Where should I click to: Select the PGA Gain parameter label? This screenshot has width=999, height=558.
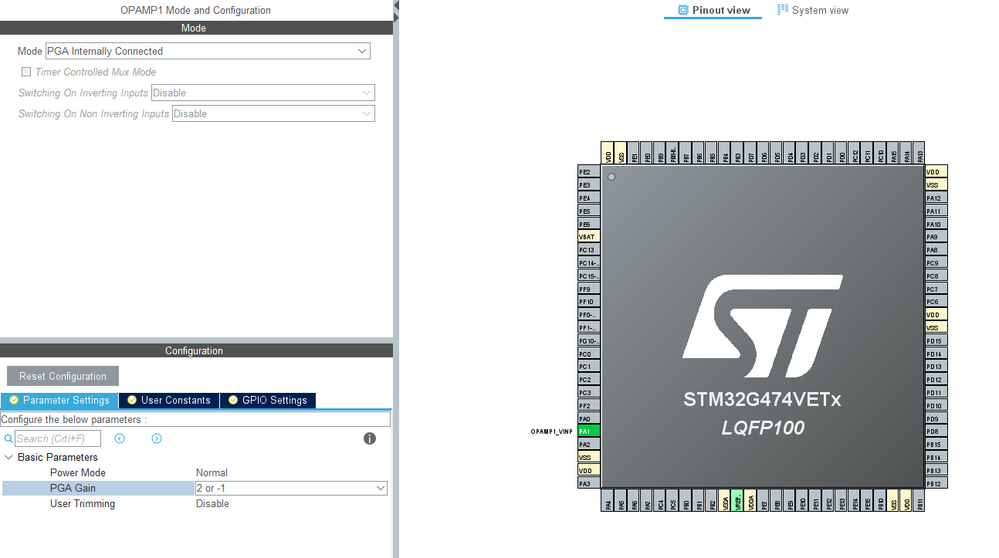tap(73, 489)
